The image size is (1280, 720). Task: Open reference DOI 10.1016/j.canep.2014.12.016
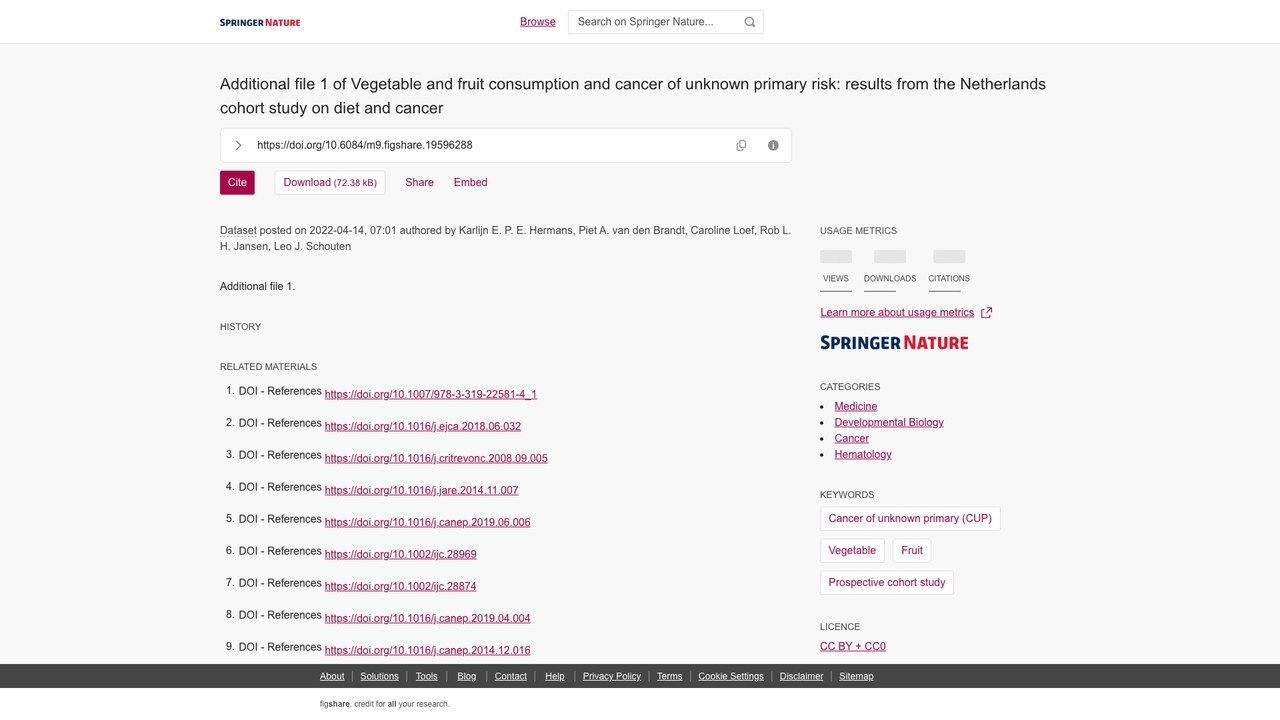pos(428,650)
